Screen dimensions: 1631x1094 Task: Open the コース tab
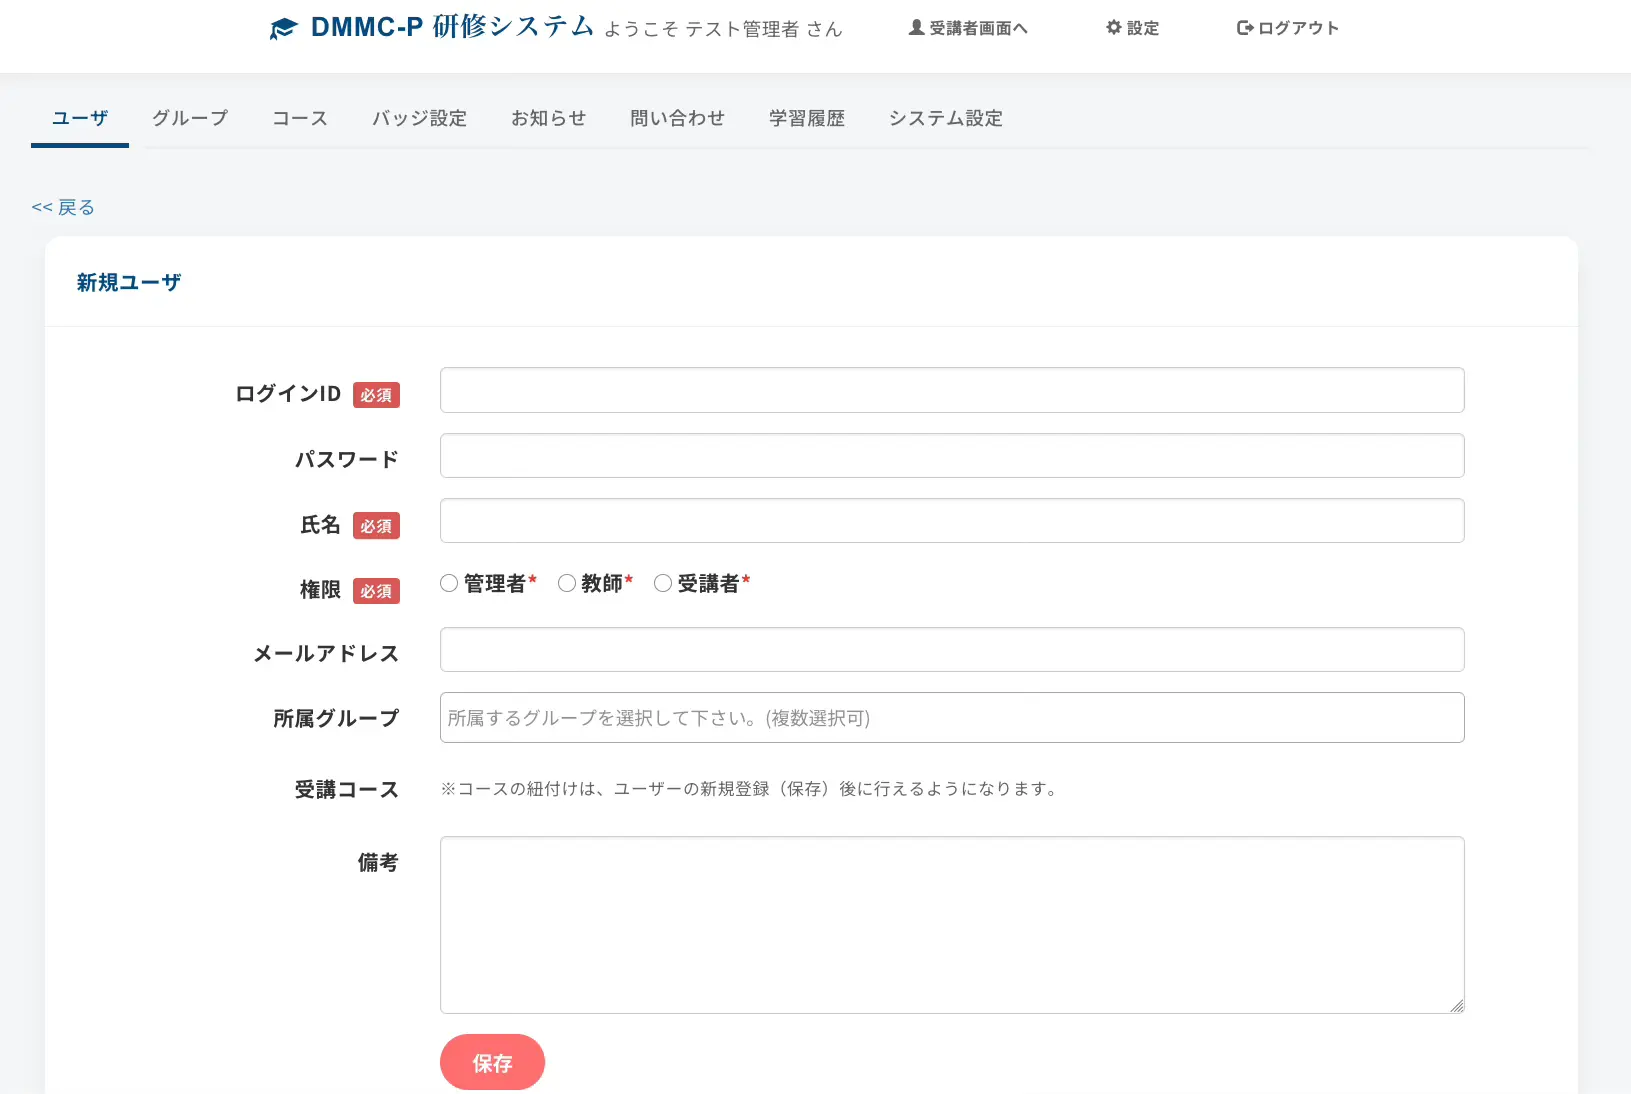pyautogui.click(x=300, y=118)
